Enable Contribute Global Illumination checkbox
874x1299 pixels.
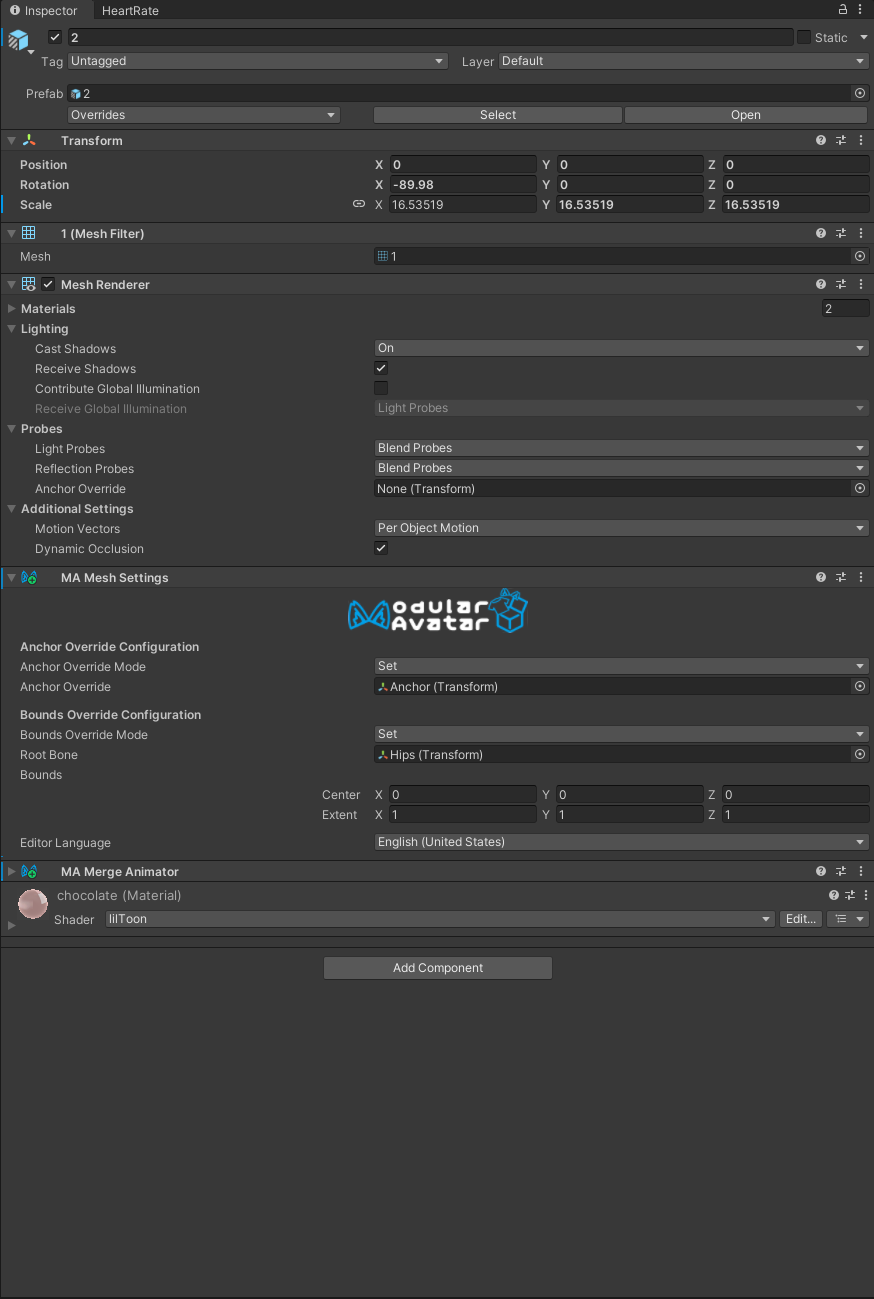(x=381, y=388)
